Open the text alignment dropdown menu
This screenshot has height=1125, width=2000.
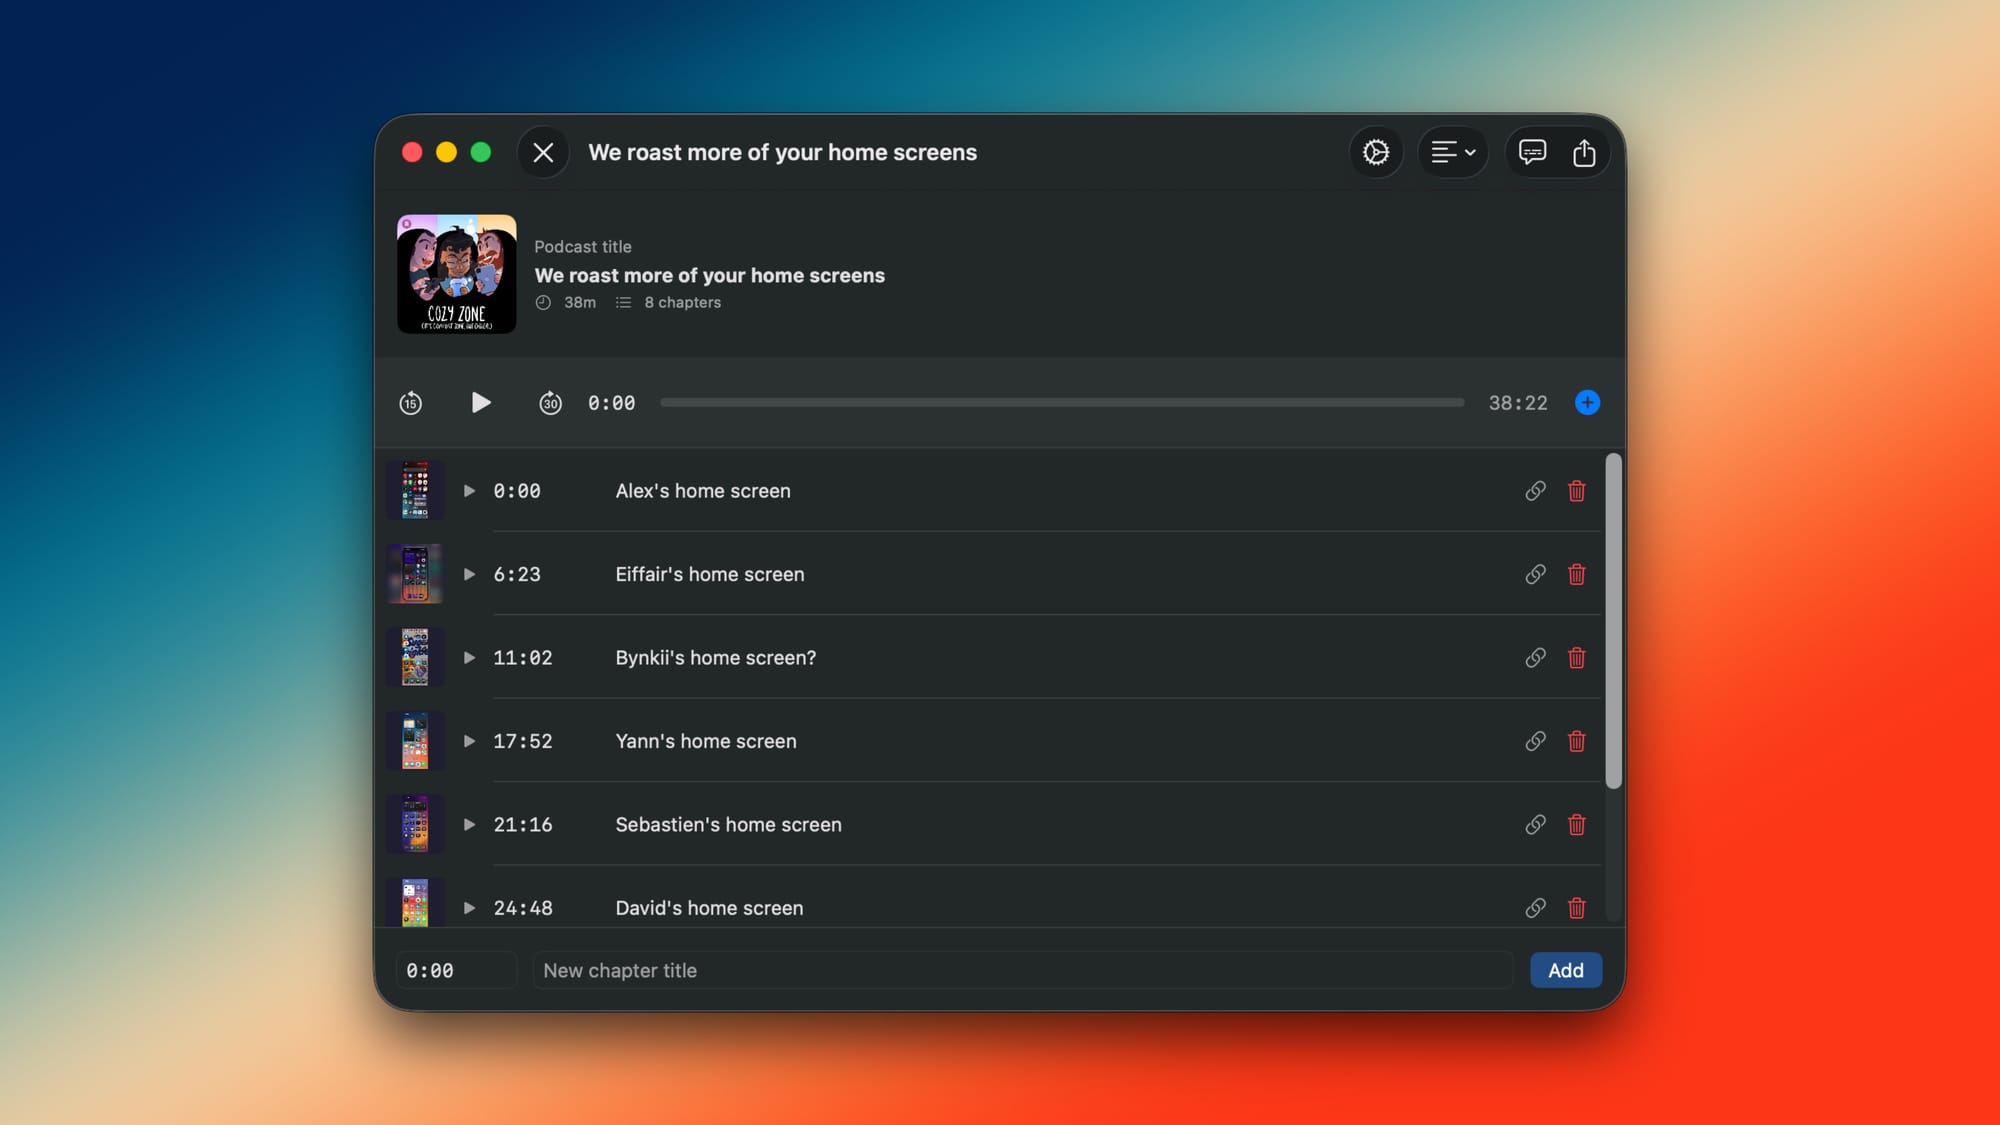pyautogui.click(x=1453, y=152)
